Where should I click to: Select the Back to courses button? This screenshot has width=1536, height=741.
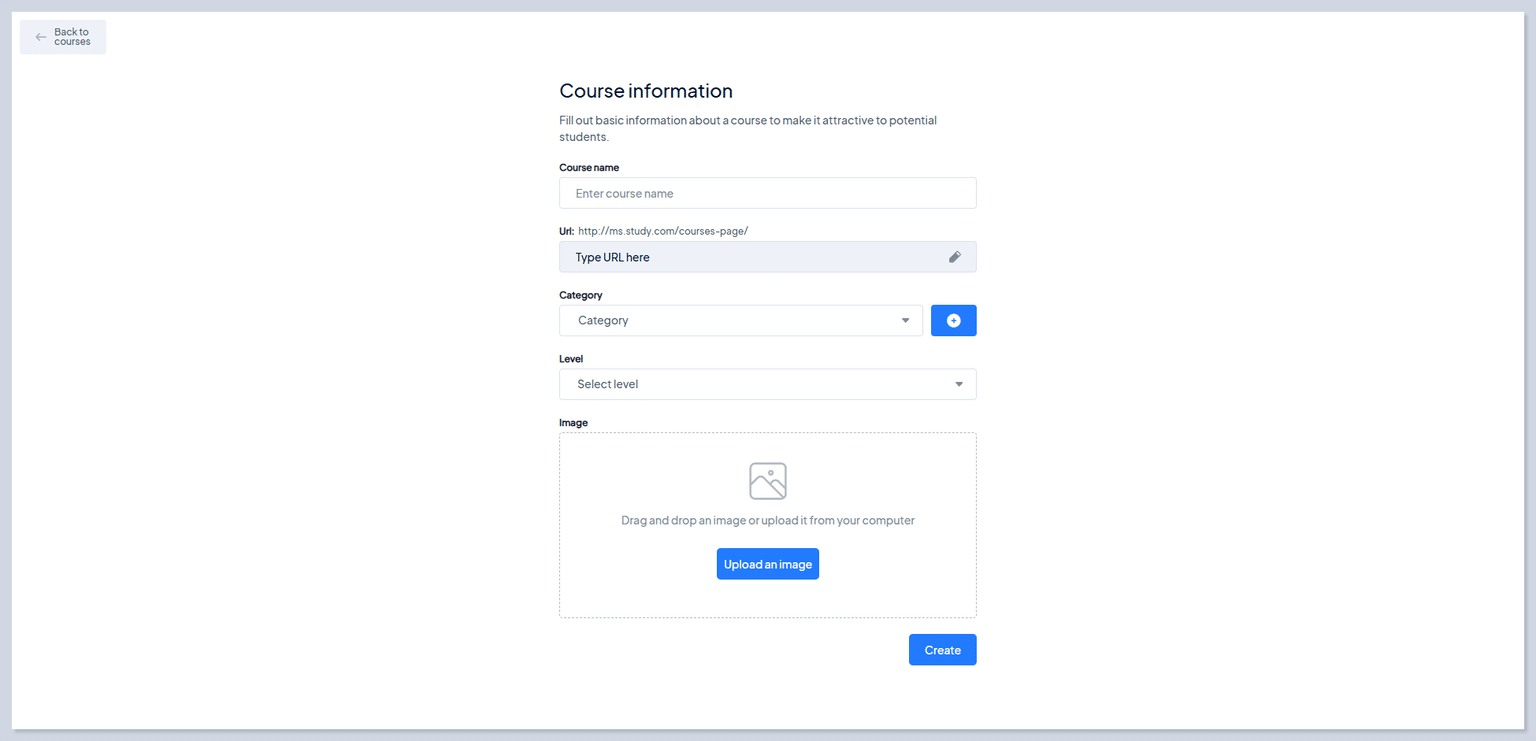pyautogui.click(x=62, y=36)
